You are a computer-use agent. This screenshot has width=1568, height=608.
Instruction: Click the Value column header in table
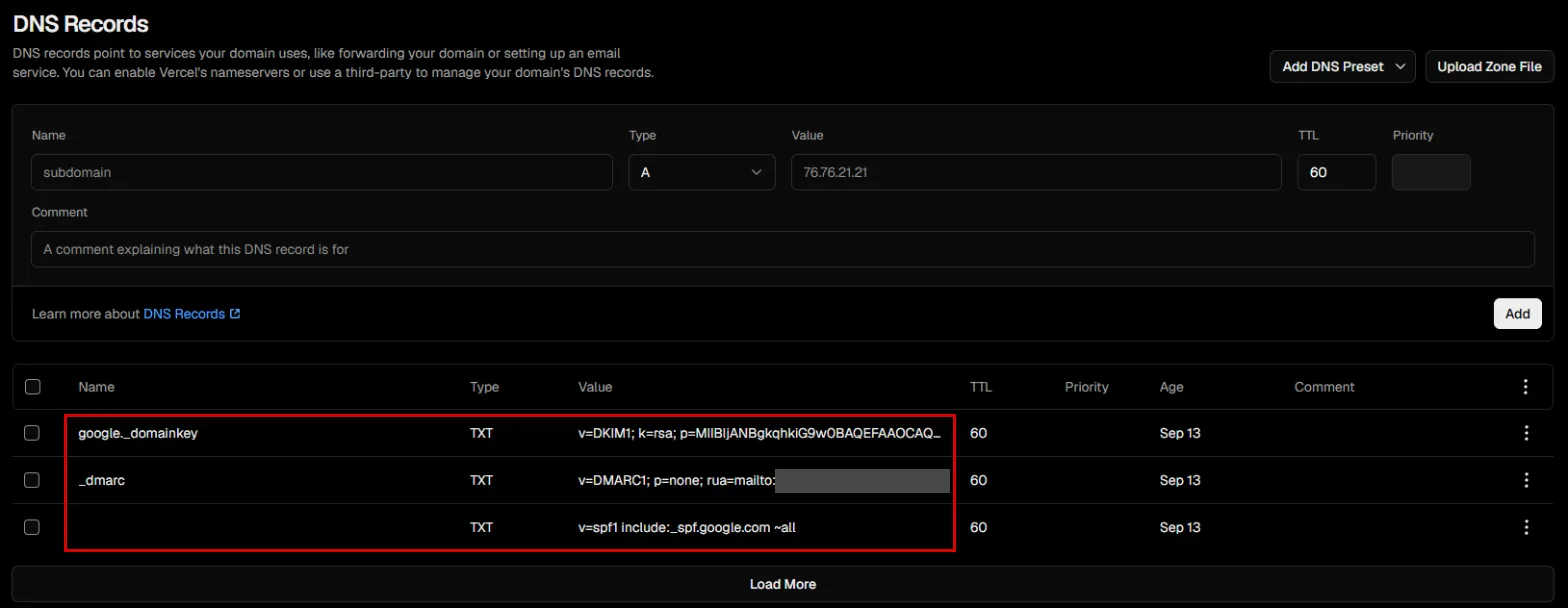coord(595,387)
